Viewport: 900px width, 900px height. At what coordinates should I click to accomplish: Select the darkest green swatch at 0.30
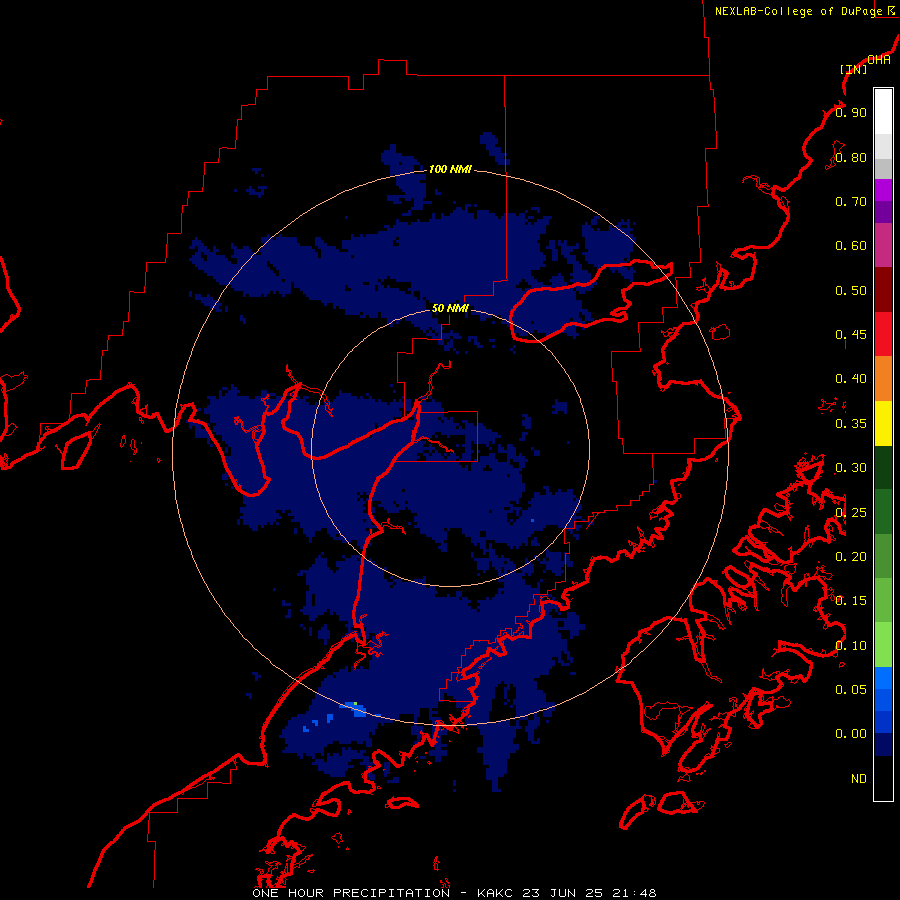(x=883, y=467)
